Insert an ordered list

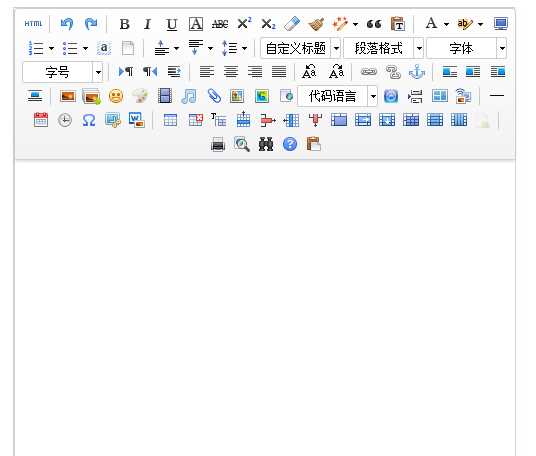point(36,48)
